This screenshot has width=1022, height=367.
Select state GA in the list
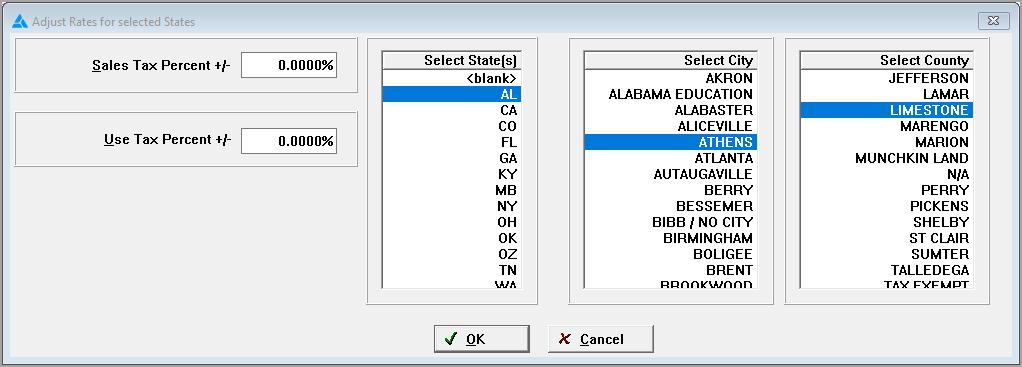[452, 158]
